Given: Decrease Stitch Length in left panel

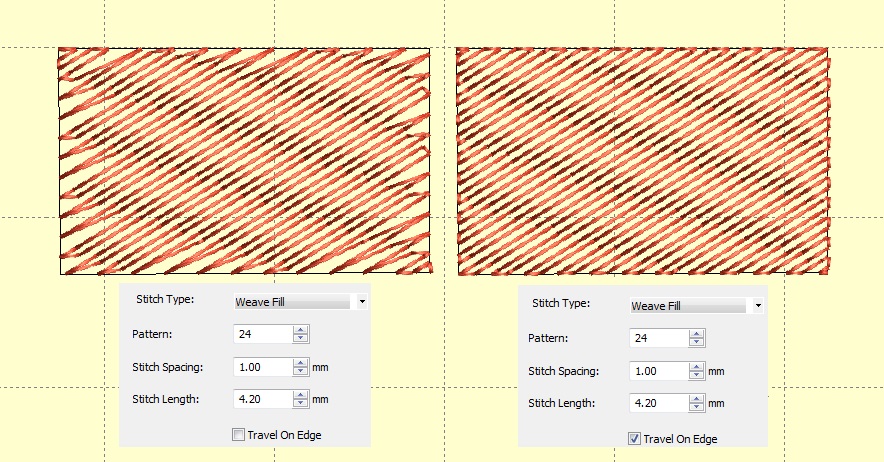Looking at the screenshot, I should (300, 403).
